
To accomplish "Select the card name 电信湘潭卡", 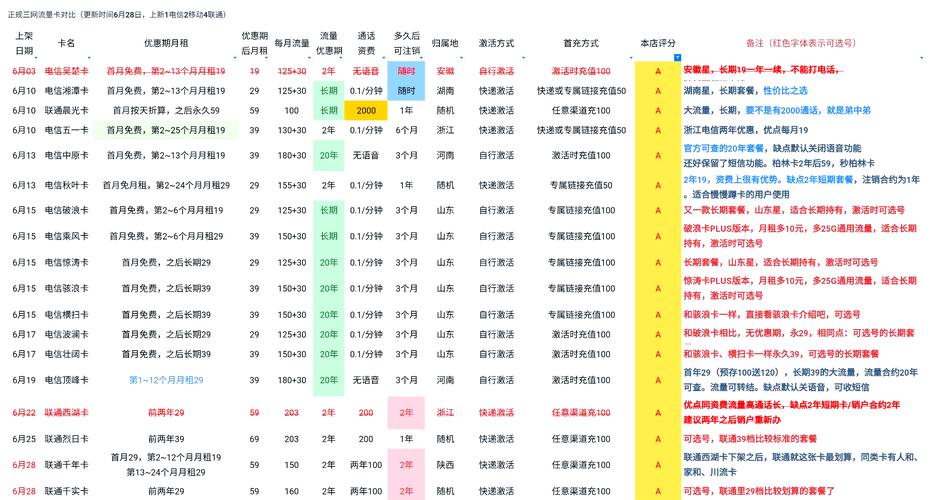I will coord(67,90).
